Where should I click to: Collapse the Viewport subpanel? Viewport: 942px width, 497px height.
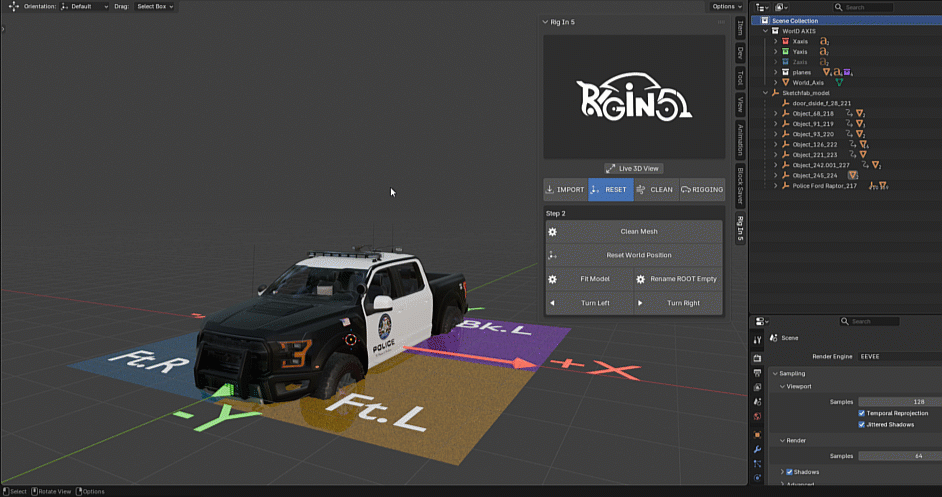click(782, 387)
